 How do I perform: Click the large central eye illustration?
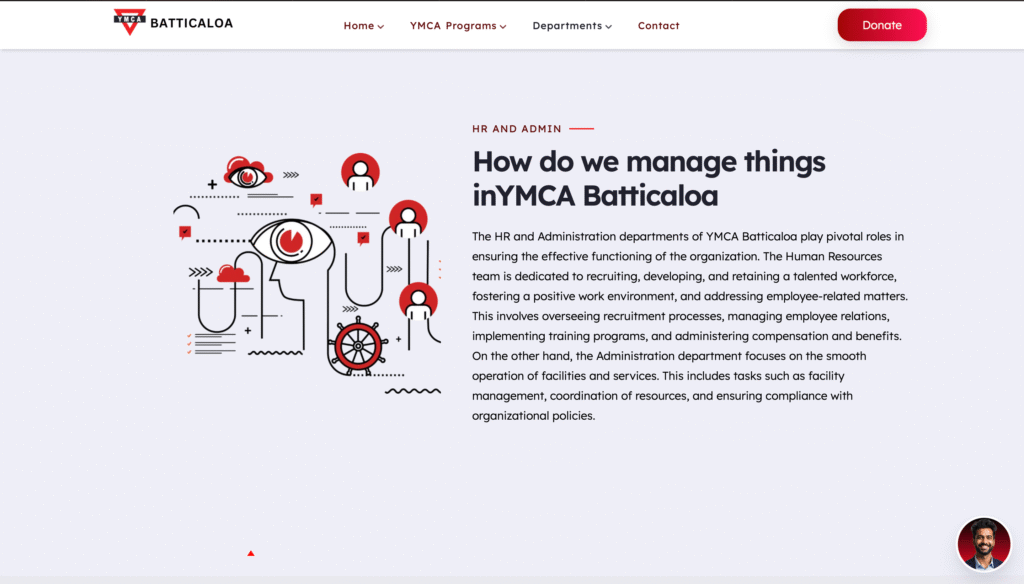coord(289,240)
